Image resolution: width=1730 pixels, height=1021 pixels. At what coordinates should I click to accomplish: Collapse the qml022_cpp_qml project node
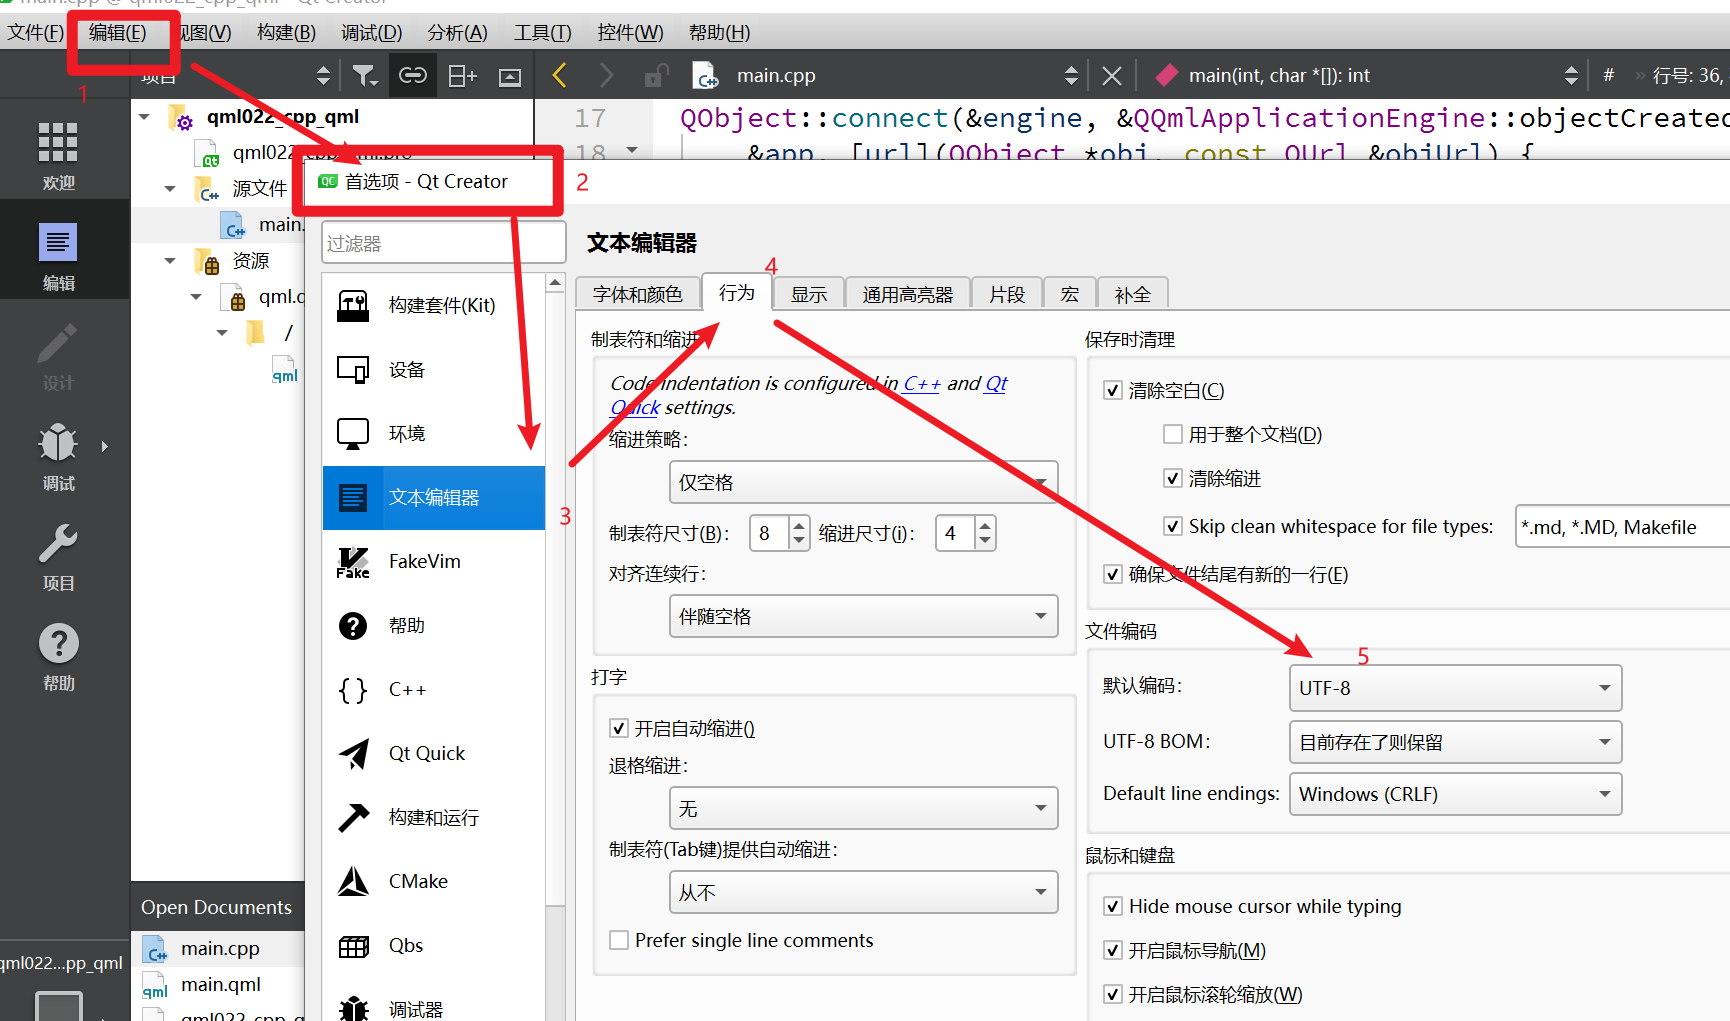(x=145, y=117)
